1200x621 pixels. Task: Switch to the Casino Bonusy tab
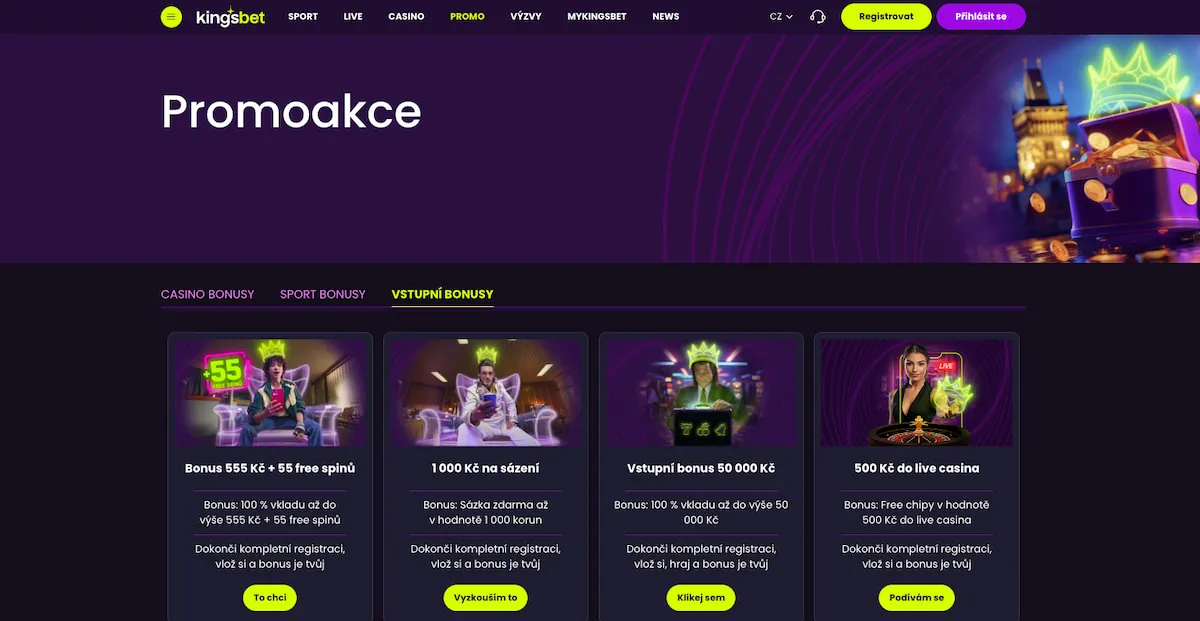click(208, 294)
